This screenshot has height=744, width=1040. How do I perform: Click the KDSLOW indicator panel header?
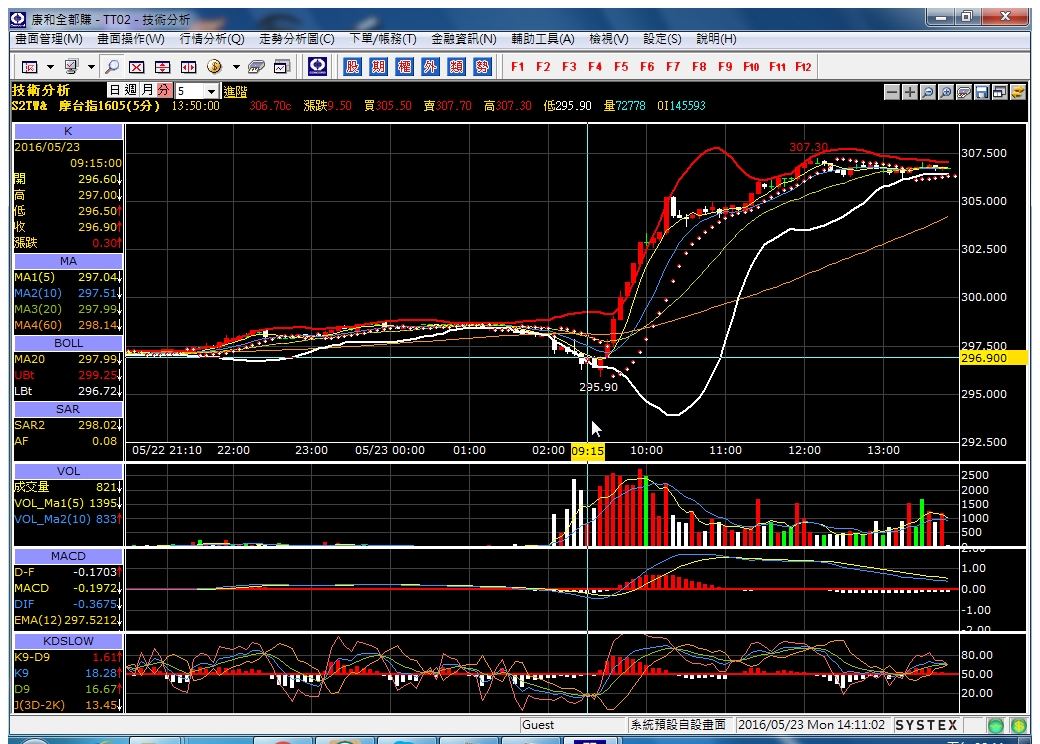pyautogui.click(x=68, y=641)
